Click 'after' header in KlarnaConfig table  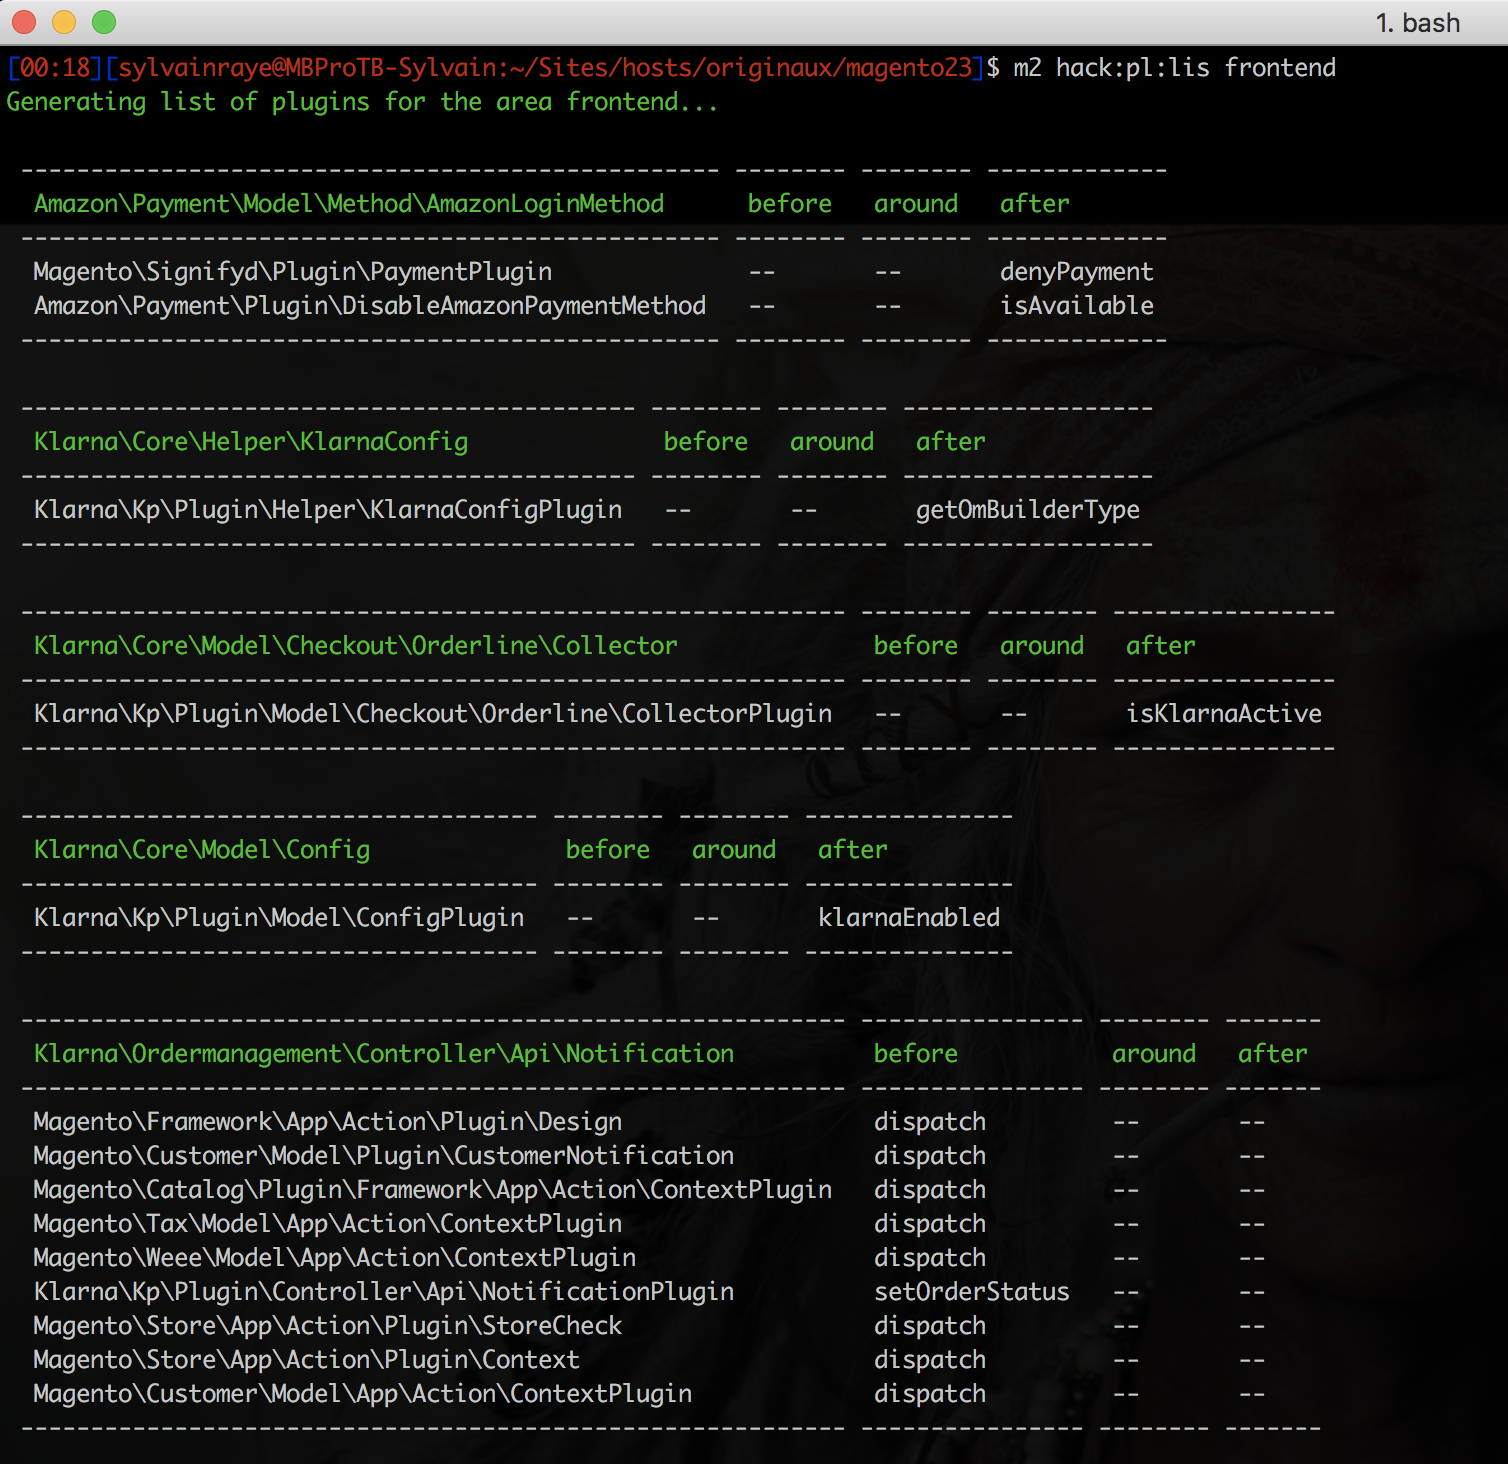coord(951,442)
